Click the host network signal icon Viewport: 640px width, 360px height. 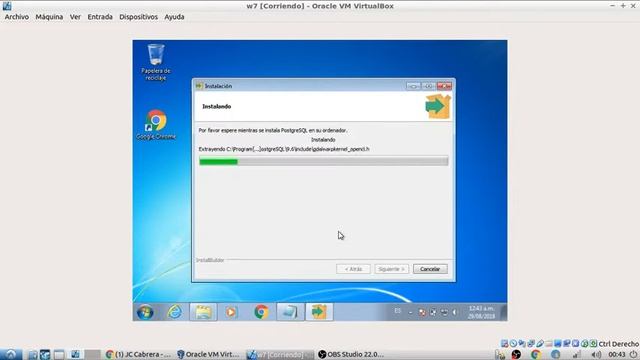click(x=576, y=354)
